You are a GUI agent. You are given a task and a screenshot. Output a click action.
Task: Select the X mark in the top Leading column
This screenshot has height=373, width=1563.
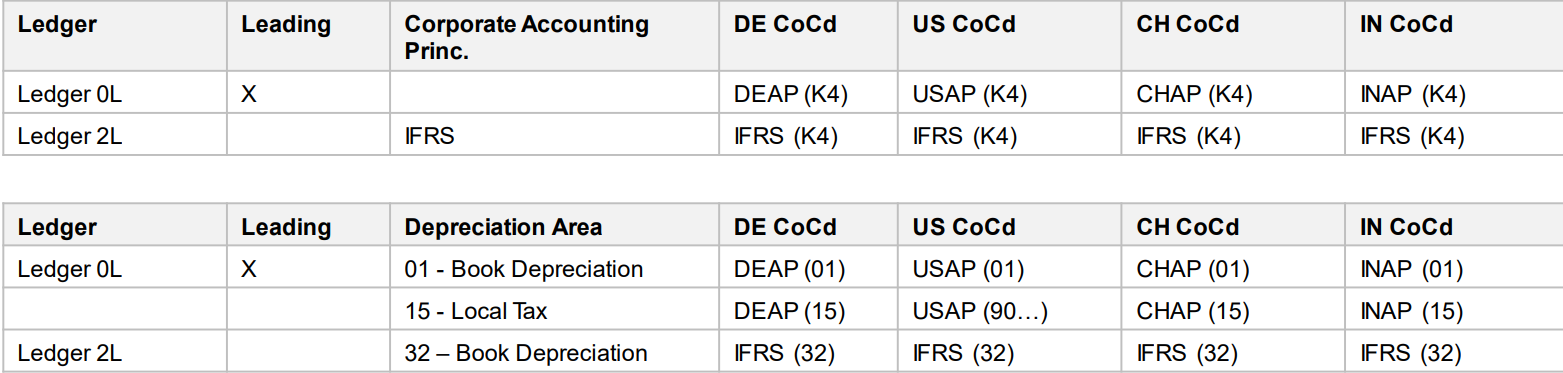click(249, 95)
